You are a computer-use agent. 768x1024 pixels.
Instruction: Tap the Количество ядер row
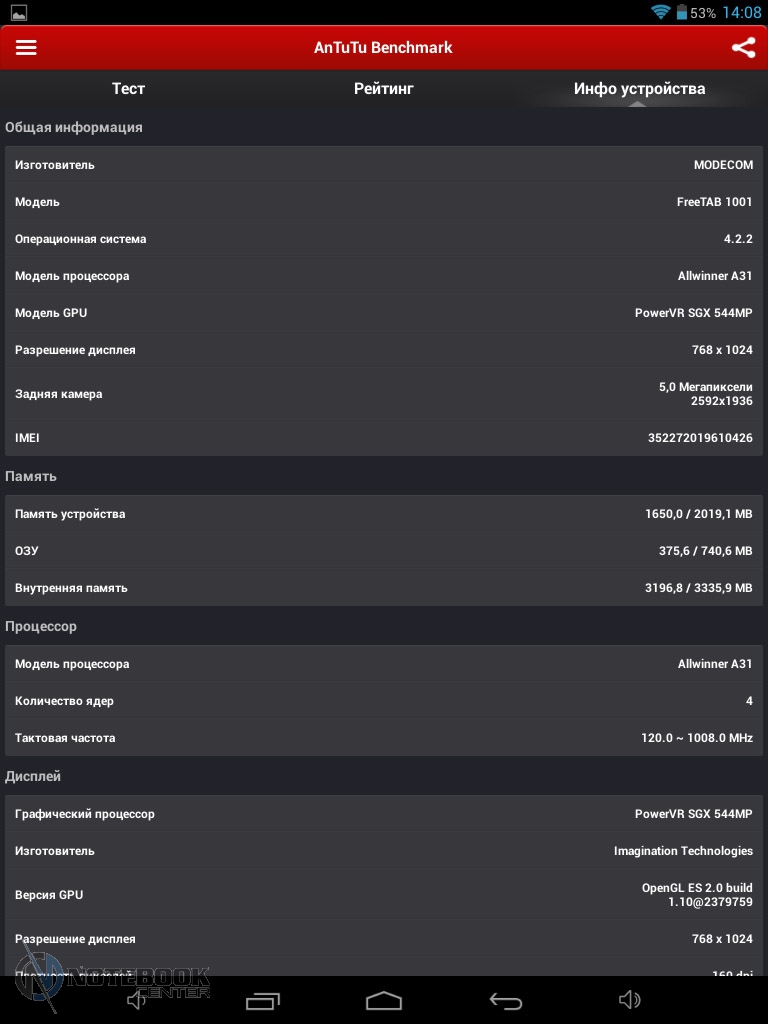(x=384, y=701)
